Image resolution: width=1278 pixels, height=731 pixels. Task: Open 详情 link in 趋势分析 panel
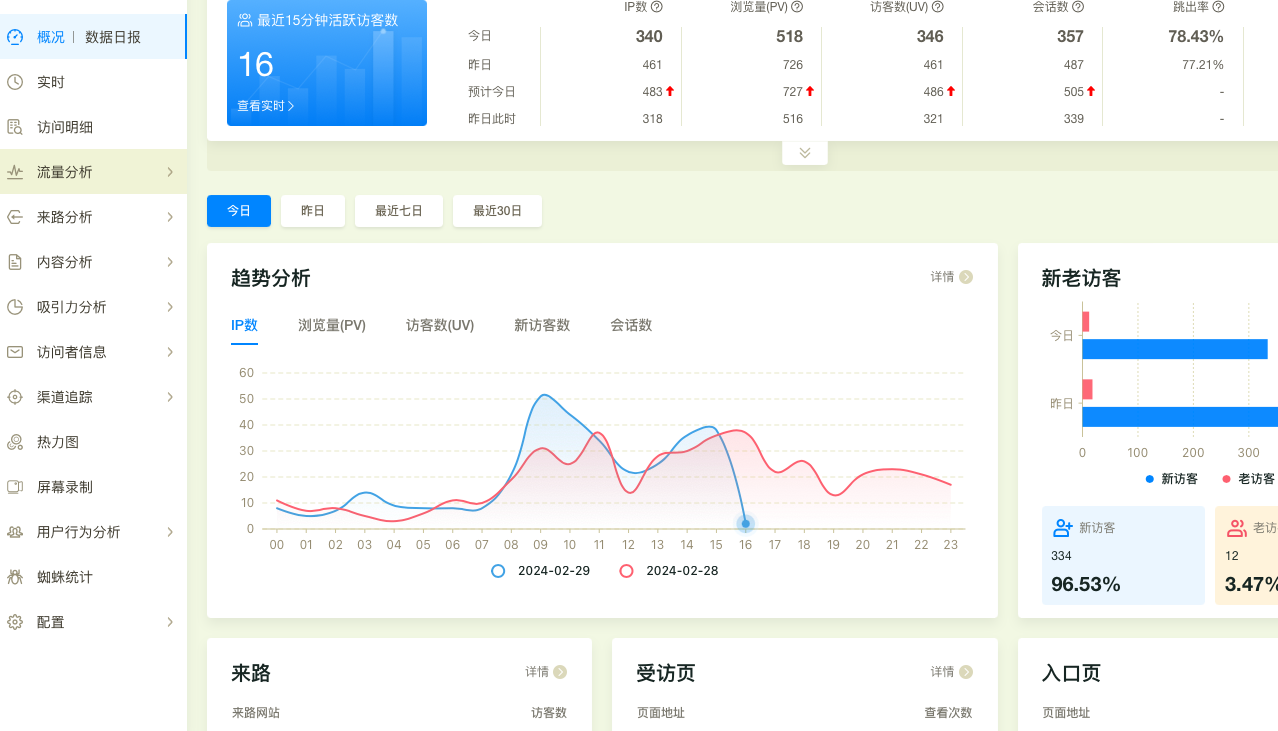(x=951, y=277)
